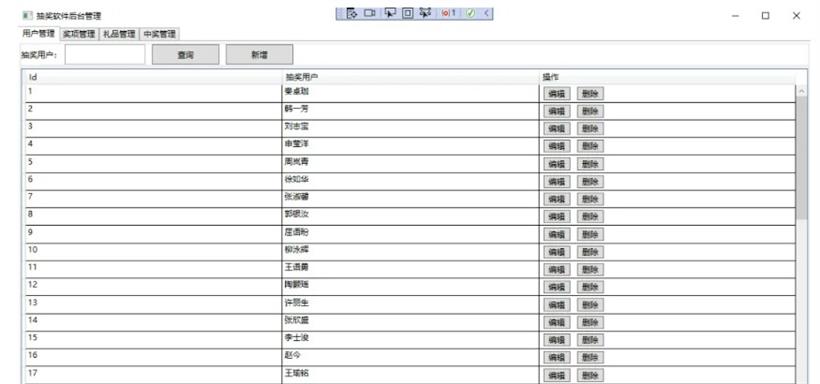Click the camera-shaped live preview icon

pos(370,14)
